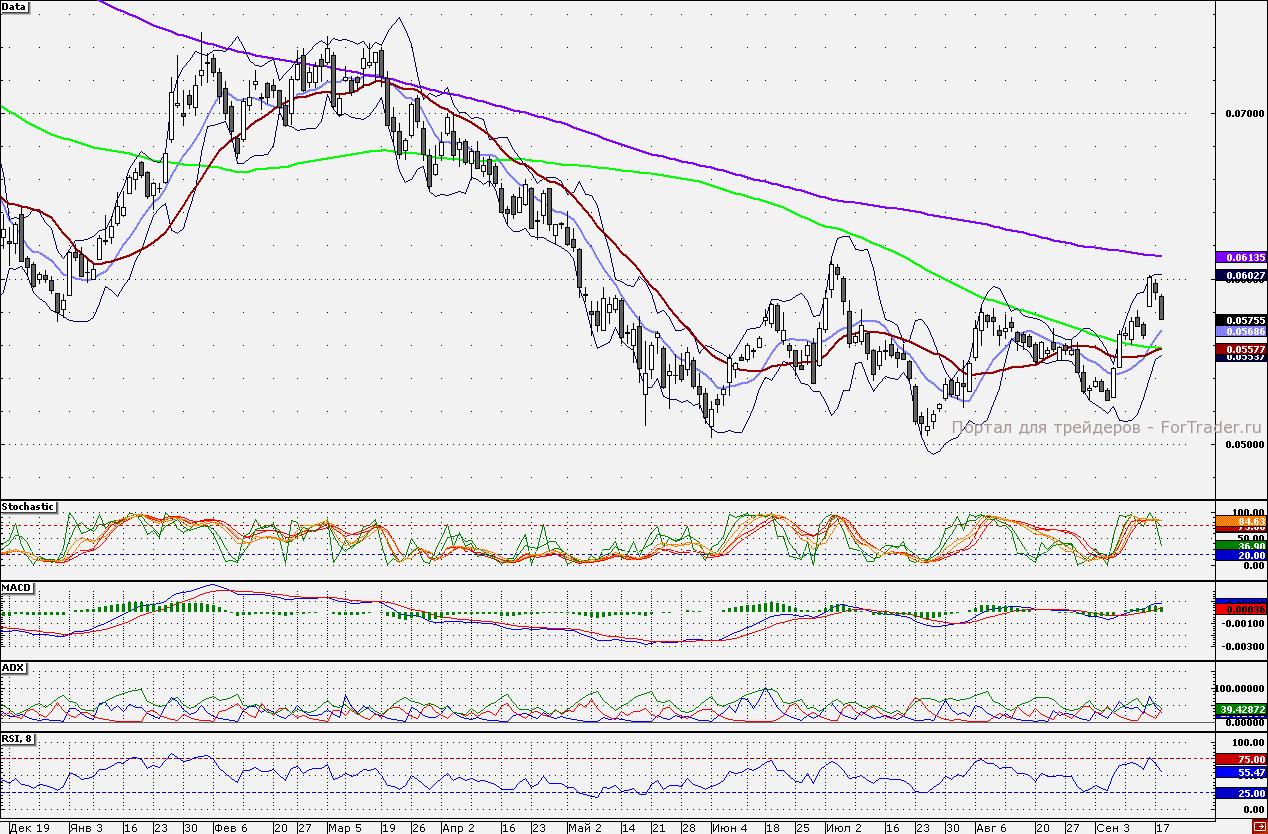
Task: Click the orange 84.63 Stochastic value tag
Action: click(1240, 521)
